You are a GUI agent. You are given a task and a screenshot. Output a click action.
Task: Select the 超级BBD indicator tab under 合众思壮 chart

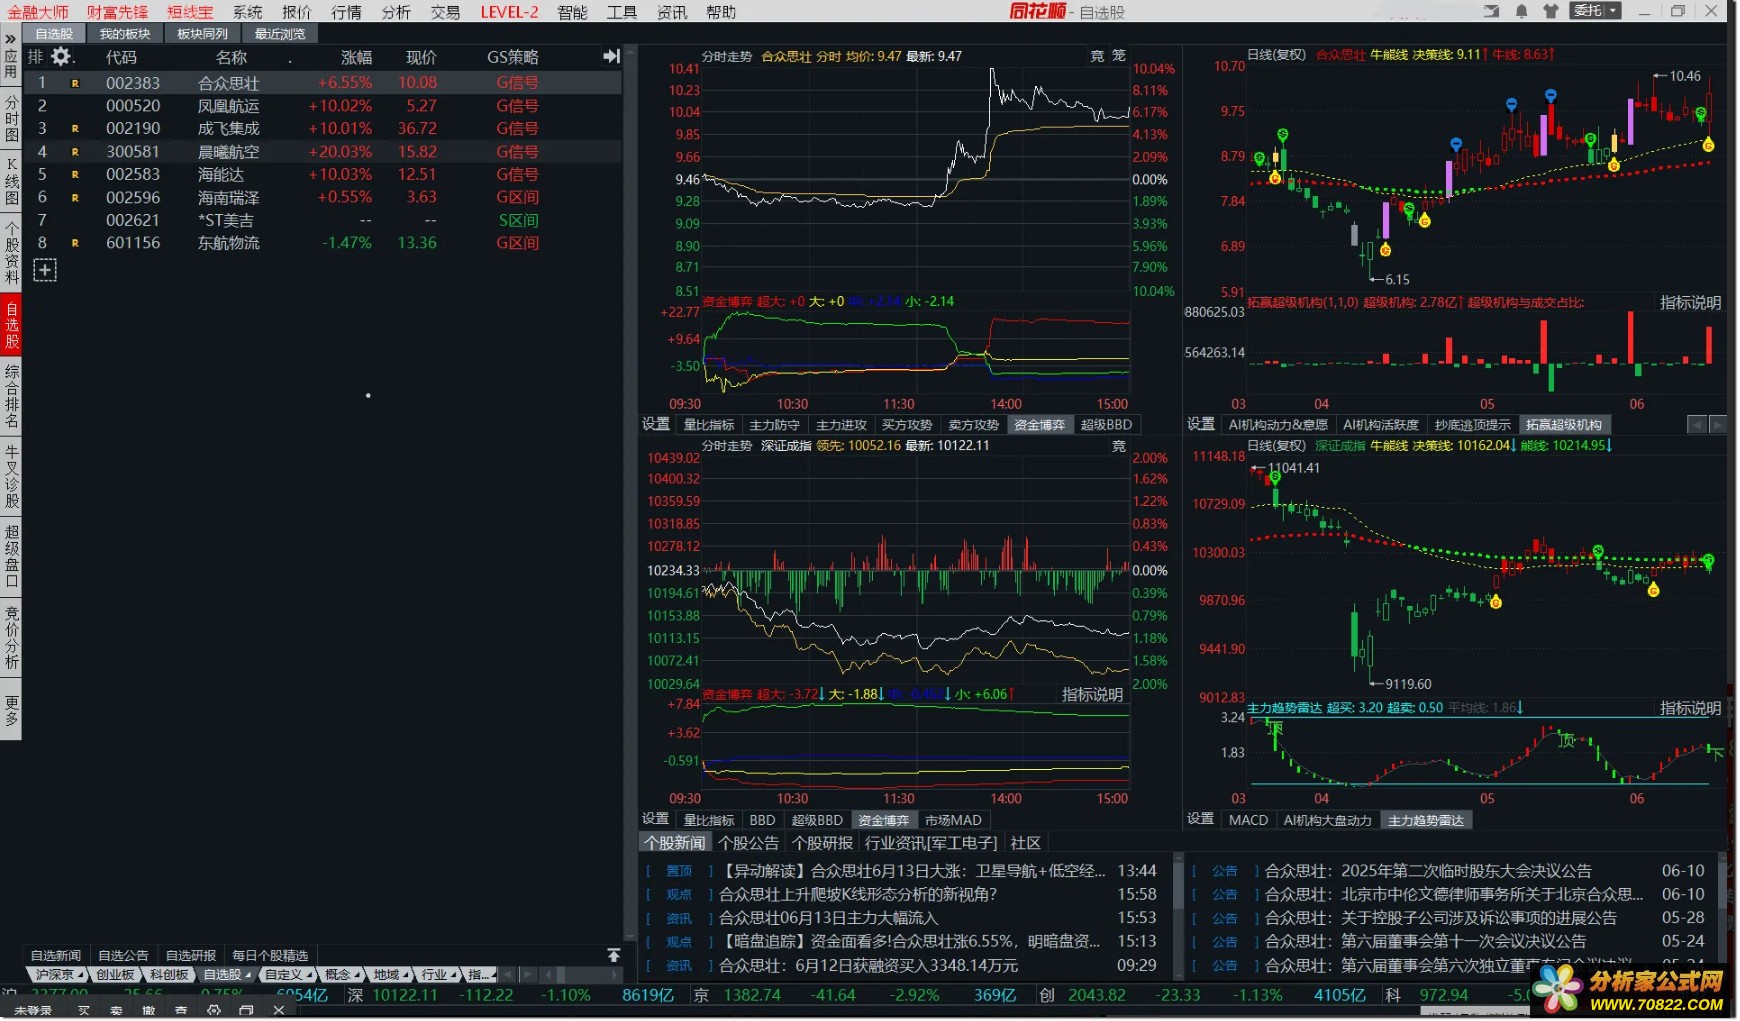coord(1106,425)
